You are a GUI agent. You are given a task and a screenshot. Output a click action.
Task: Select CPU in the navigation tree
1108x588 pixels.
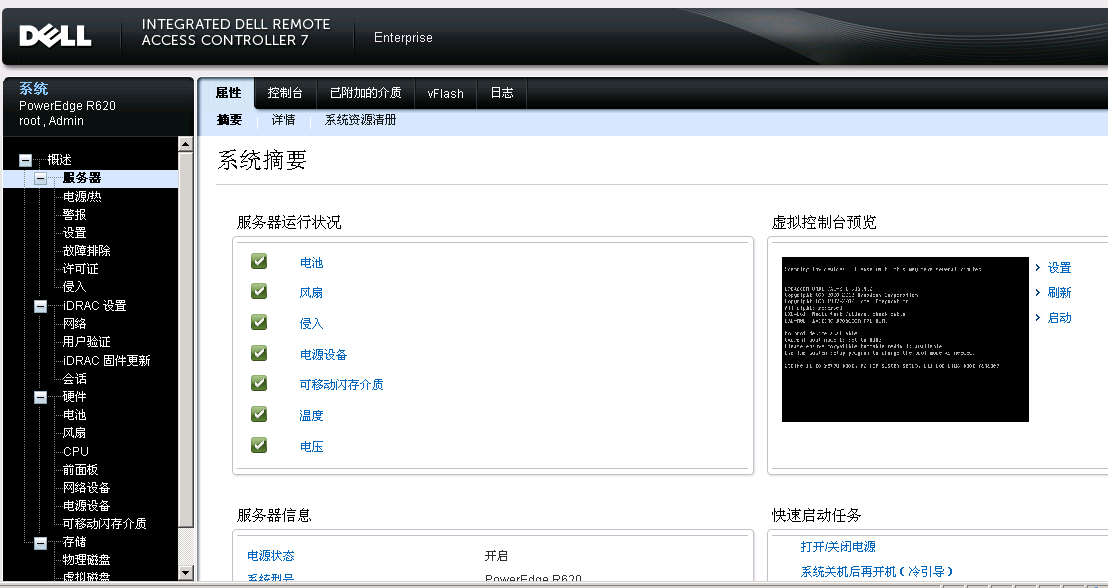click(x=76, y=452)
